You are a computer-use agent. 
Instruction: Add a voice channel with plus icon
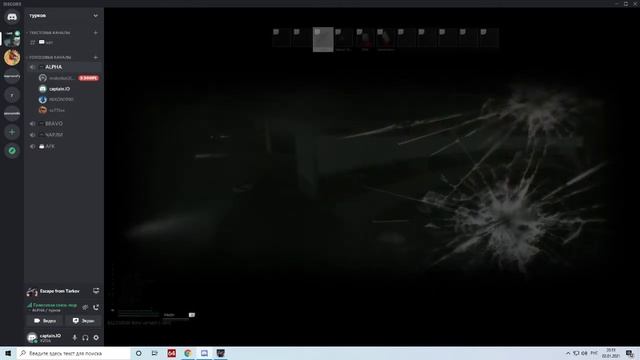click(x=96, y=58)
